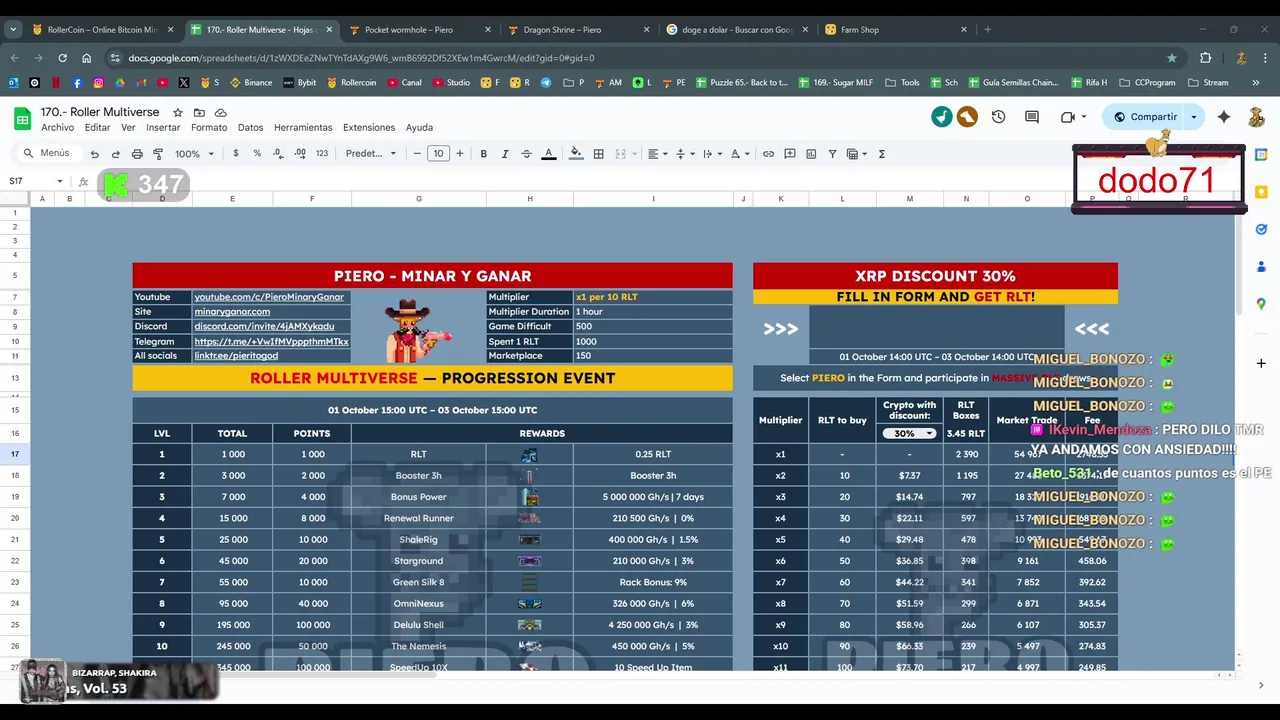Screen dimensions: 1280x720
Task: Open the Binance bookmark
Action: [251, 83]
